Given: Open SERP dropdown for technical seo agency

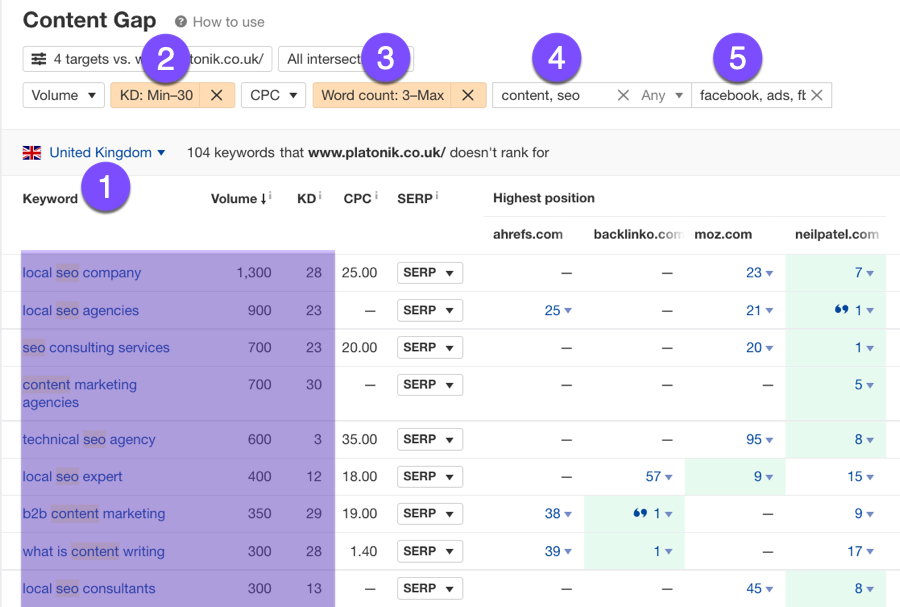Looking at the screenshot, I should 430,440.
